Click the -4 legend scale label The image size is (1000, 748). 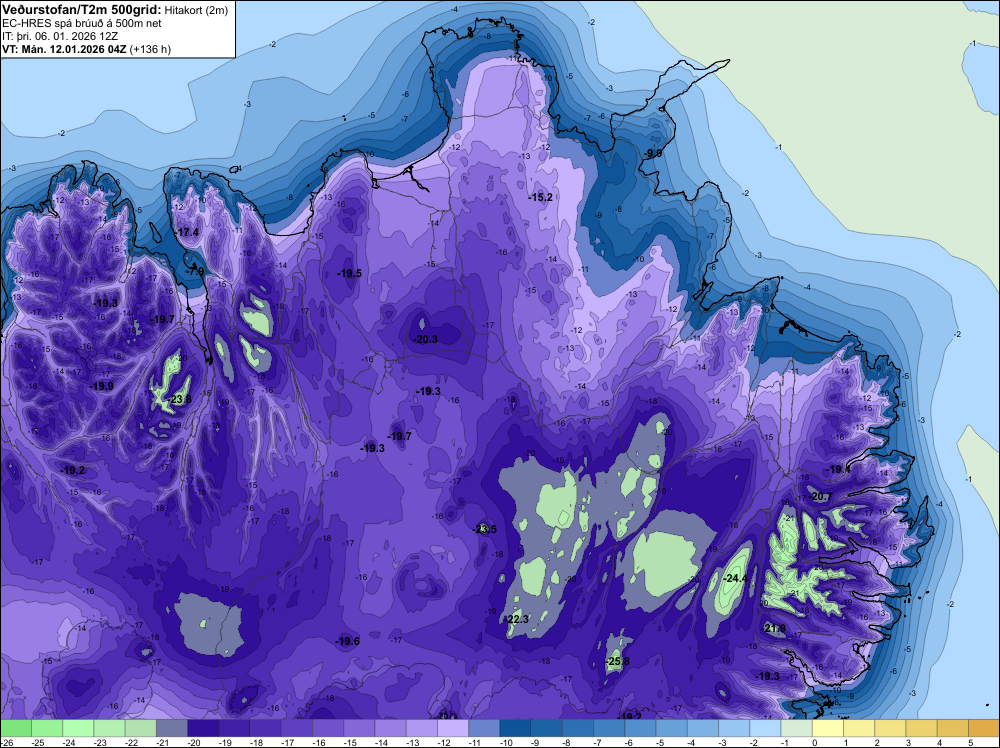pyautogui.click(x=693, y=742)
